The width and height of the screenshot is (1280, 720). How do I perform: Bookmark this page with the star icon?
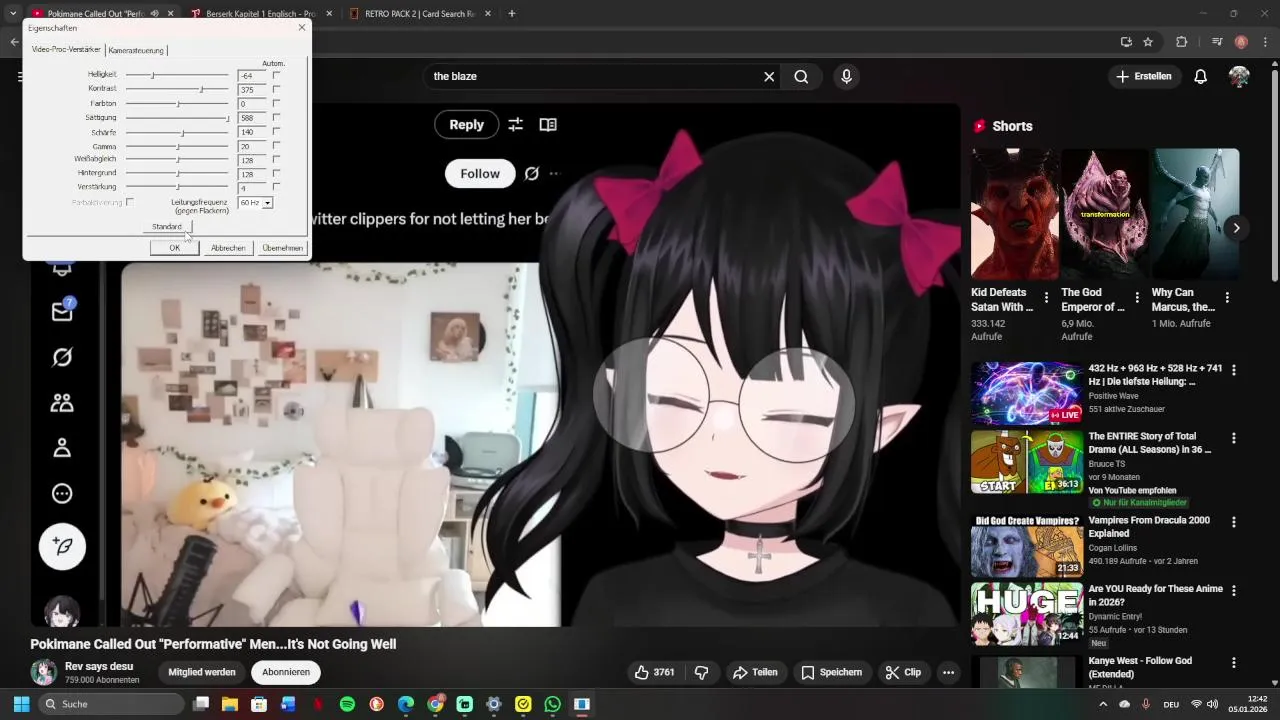1148,42
